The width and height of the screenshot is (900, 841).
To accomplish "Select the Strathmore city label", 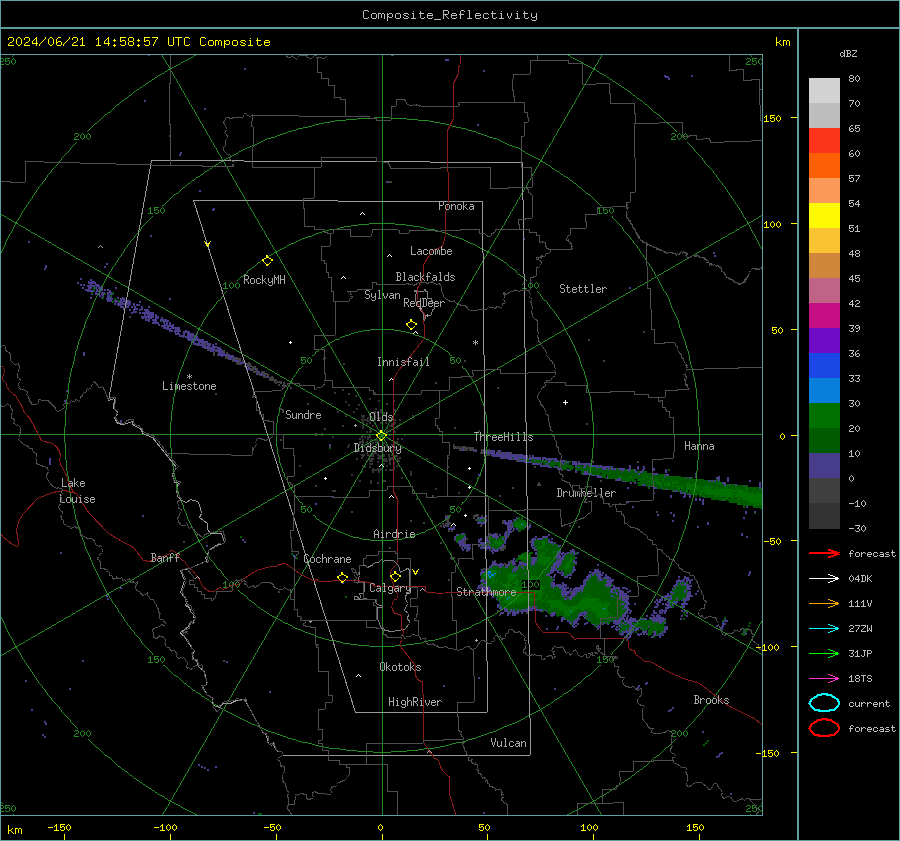I will click(x=486, y=592).
